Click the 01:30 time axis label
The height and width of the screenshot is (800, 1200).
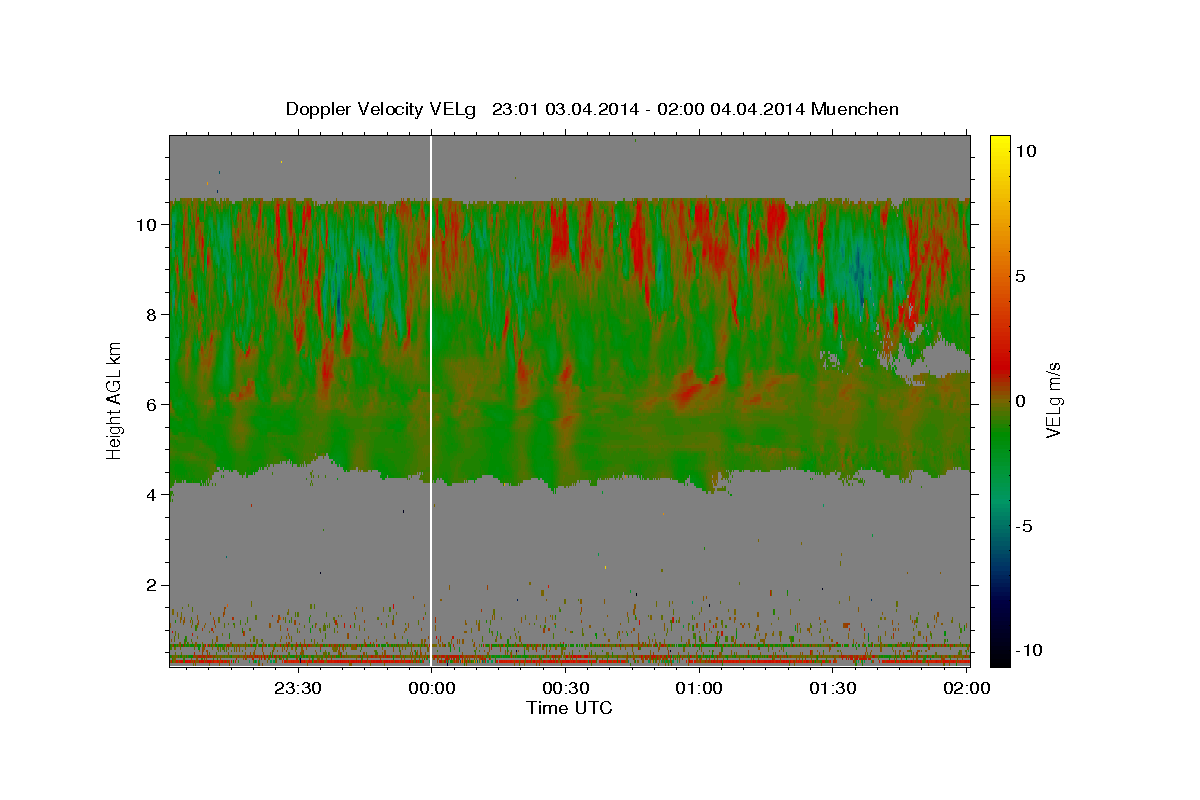[x=833, y=687]
